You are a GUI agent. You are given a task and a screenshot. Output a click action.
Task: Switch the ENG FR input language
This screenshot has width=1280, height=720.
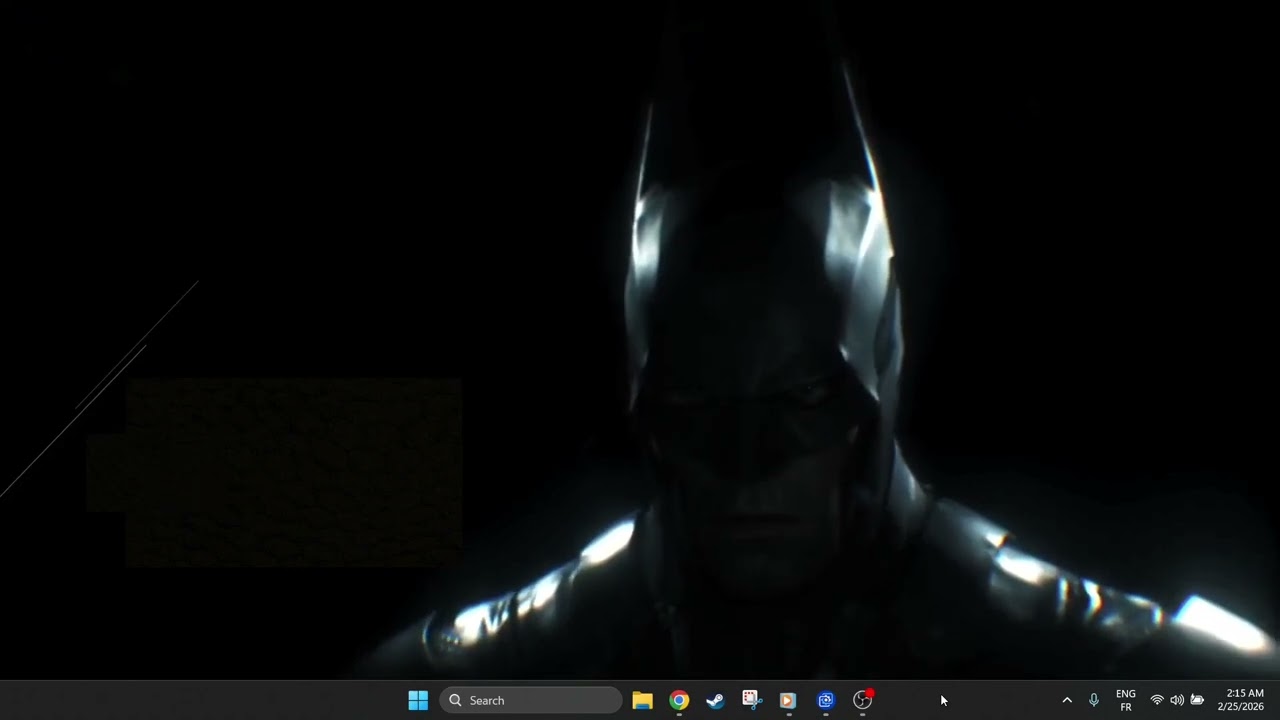click(x=1126, y=700)
